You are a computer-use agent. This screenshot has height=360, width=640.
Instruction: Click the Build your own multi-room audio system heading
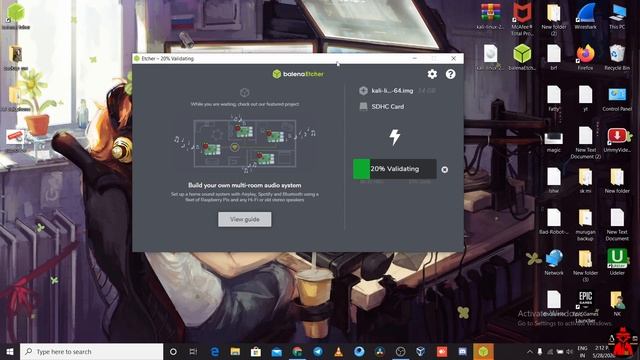click(244, 185)
